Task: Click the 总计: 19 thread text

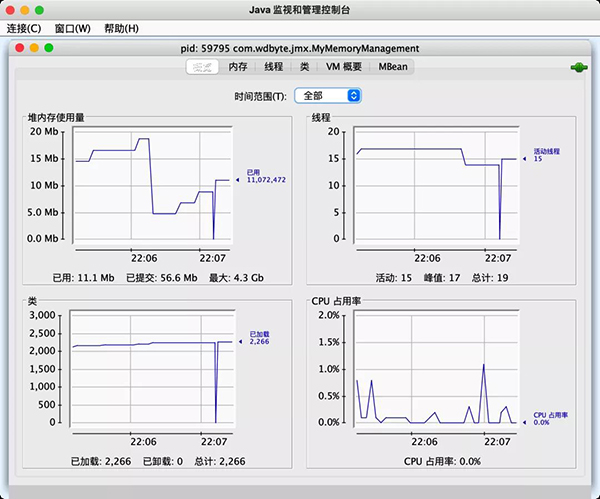Action: pos(490,278)
